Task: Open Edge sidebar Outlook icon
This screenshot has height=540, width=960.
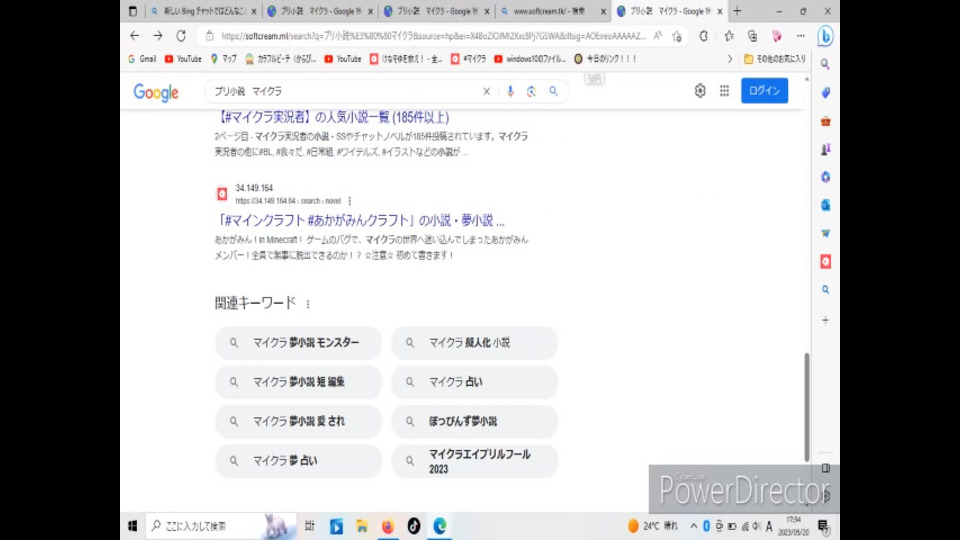Action: click(x=825, y=205)
